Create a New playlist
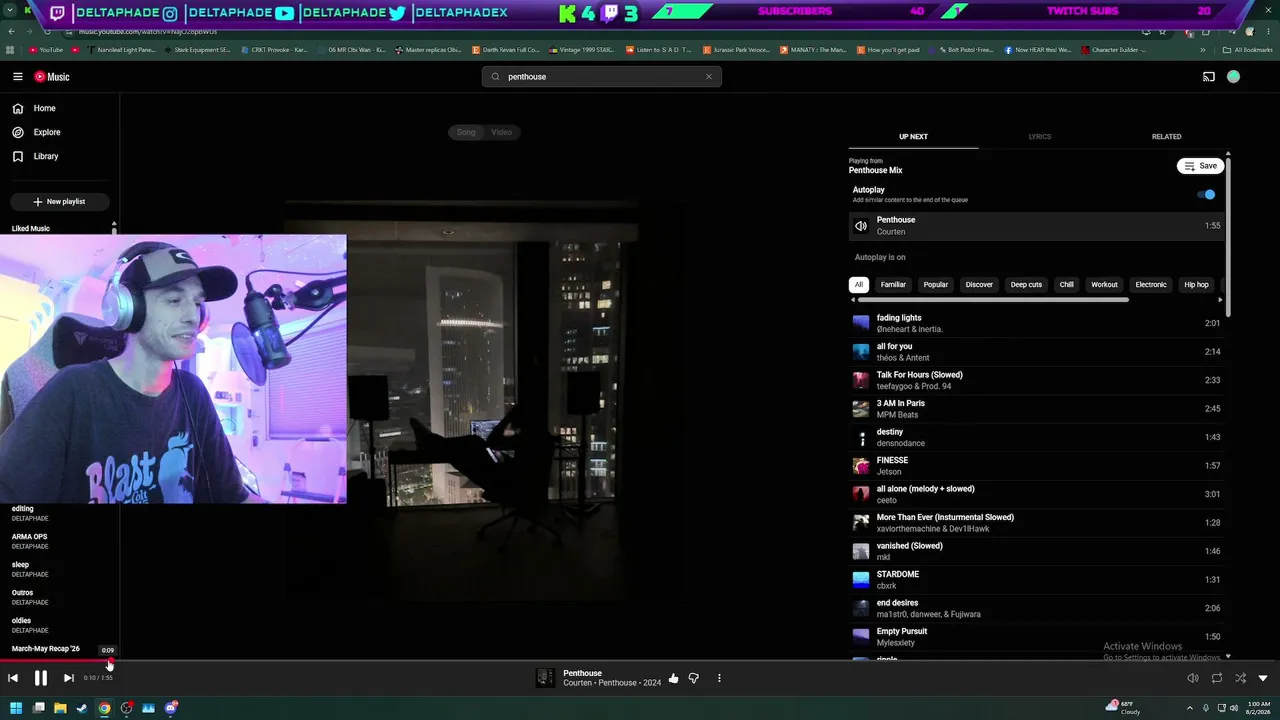The width and height of the screenshot is (1280, 720). tap(59, 202)
